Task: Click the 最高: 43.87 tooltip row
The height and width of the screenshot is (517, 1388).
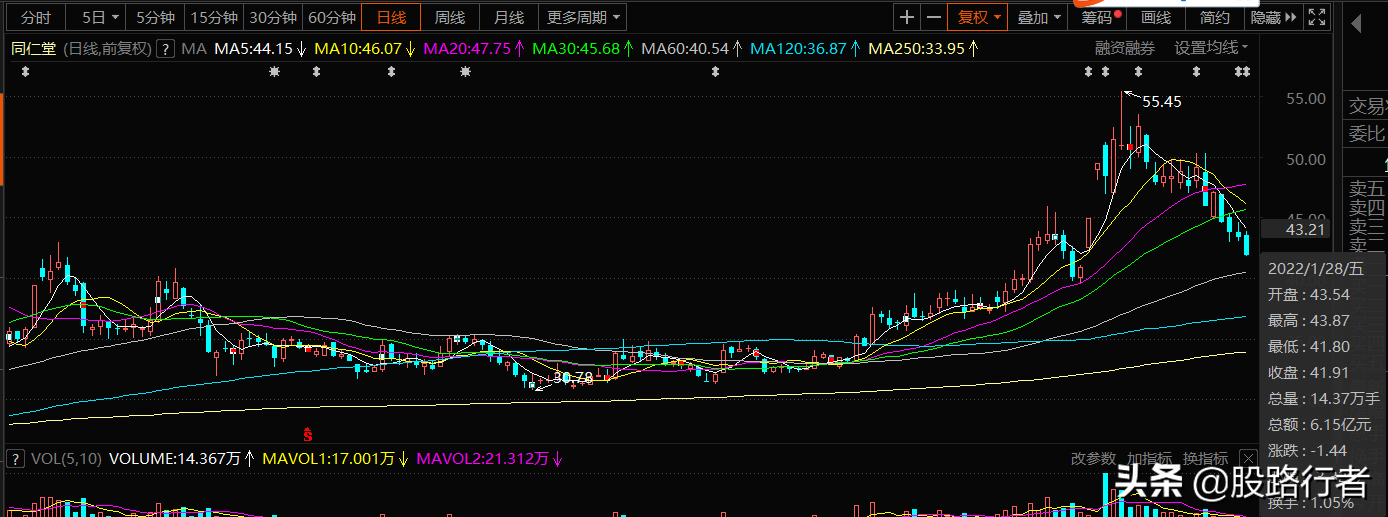Action: coord(1309,321)
